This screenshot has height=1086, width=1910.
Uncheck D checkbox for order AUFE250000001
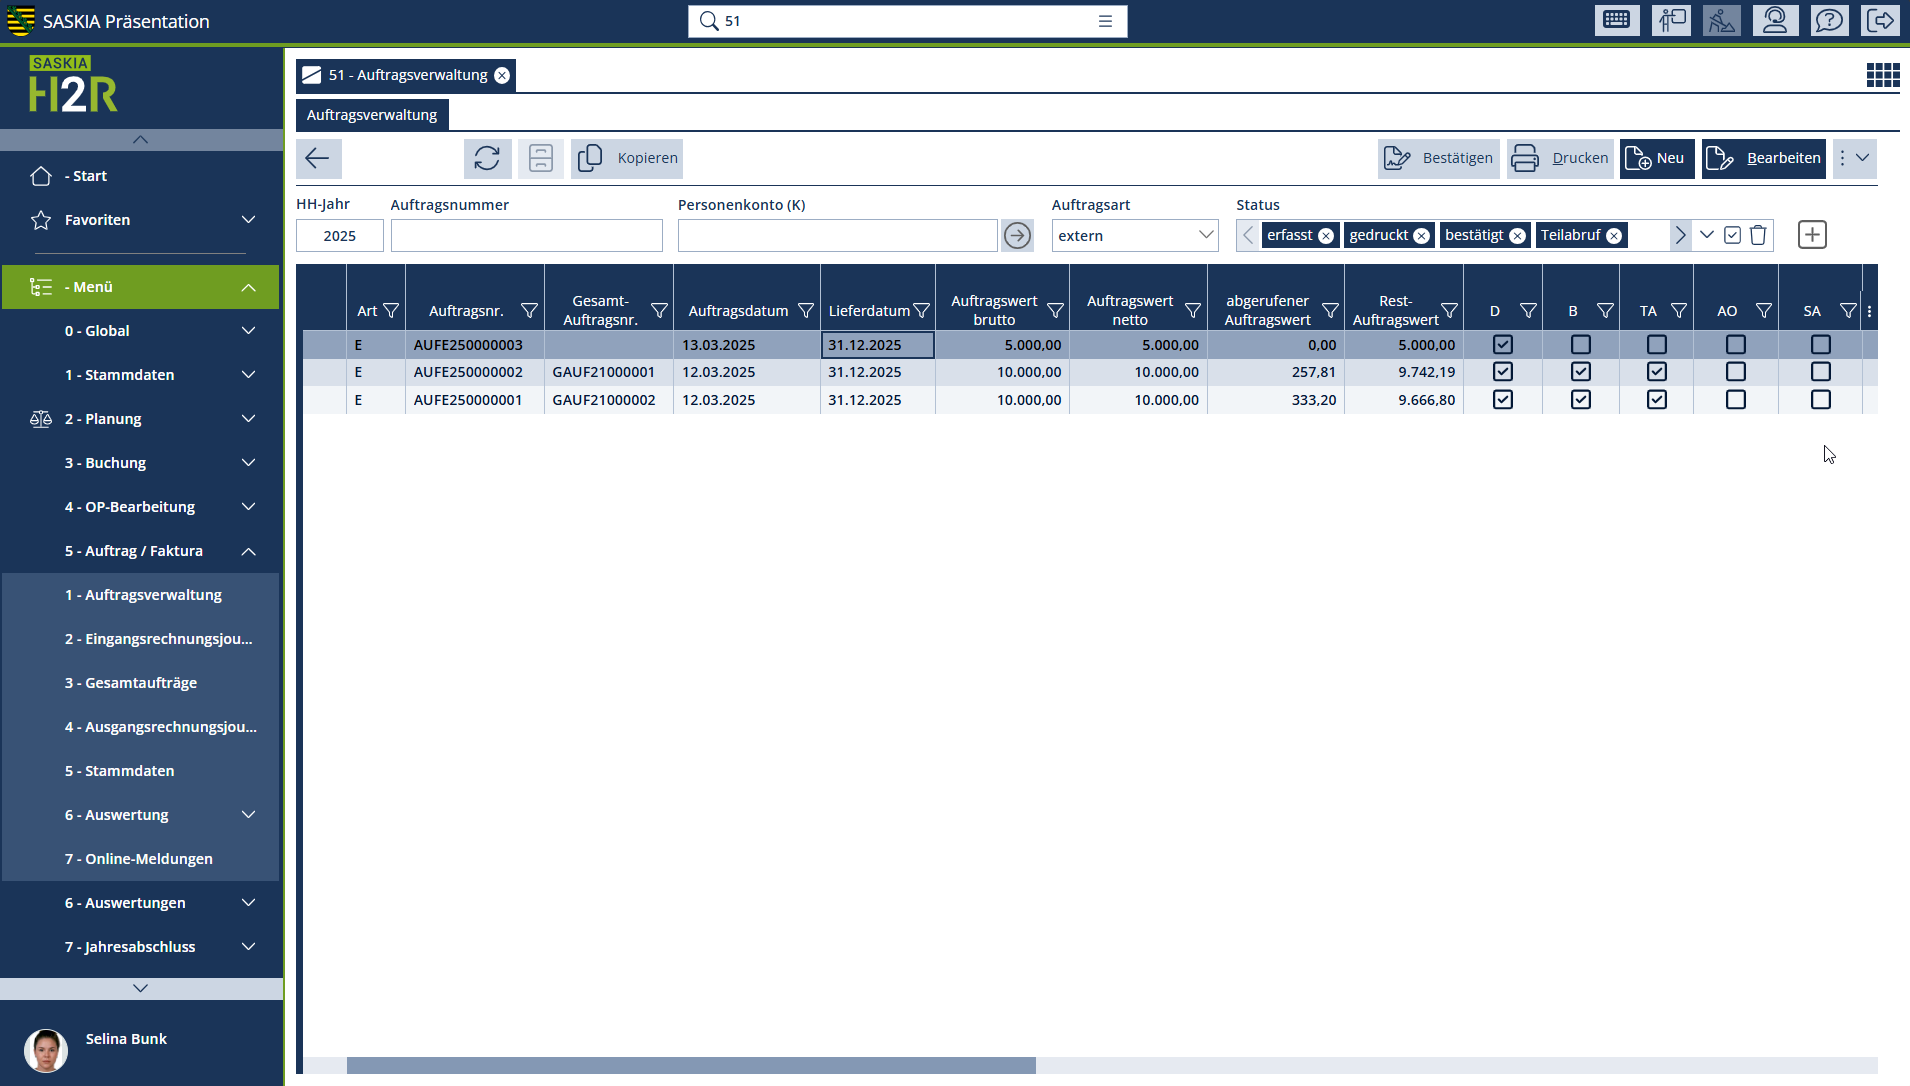[1502, 400]
